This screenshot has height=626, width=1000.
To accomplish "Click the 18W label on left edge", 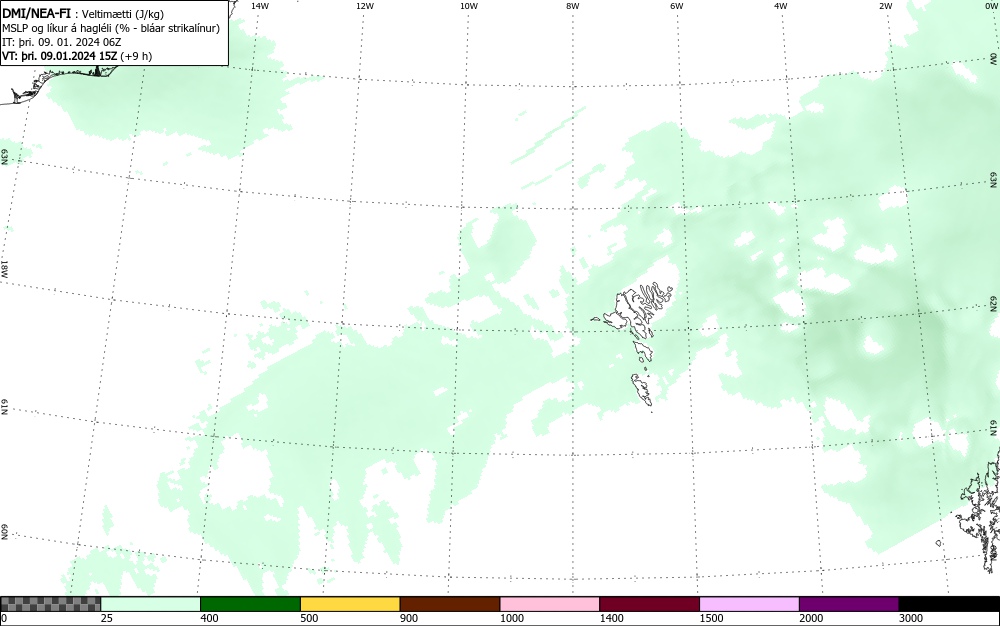I will point(4,268).
